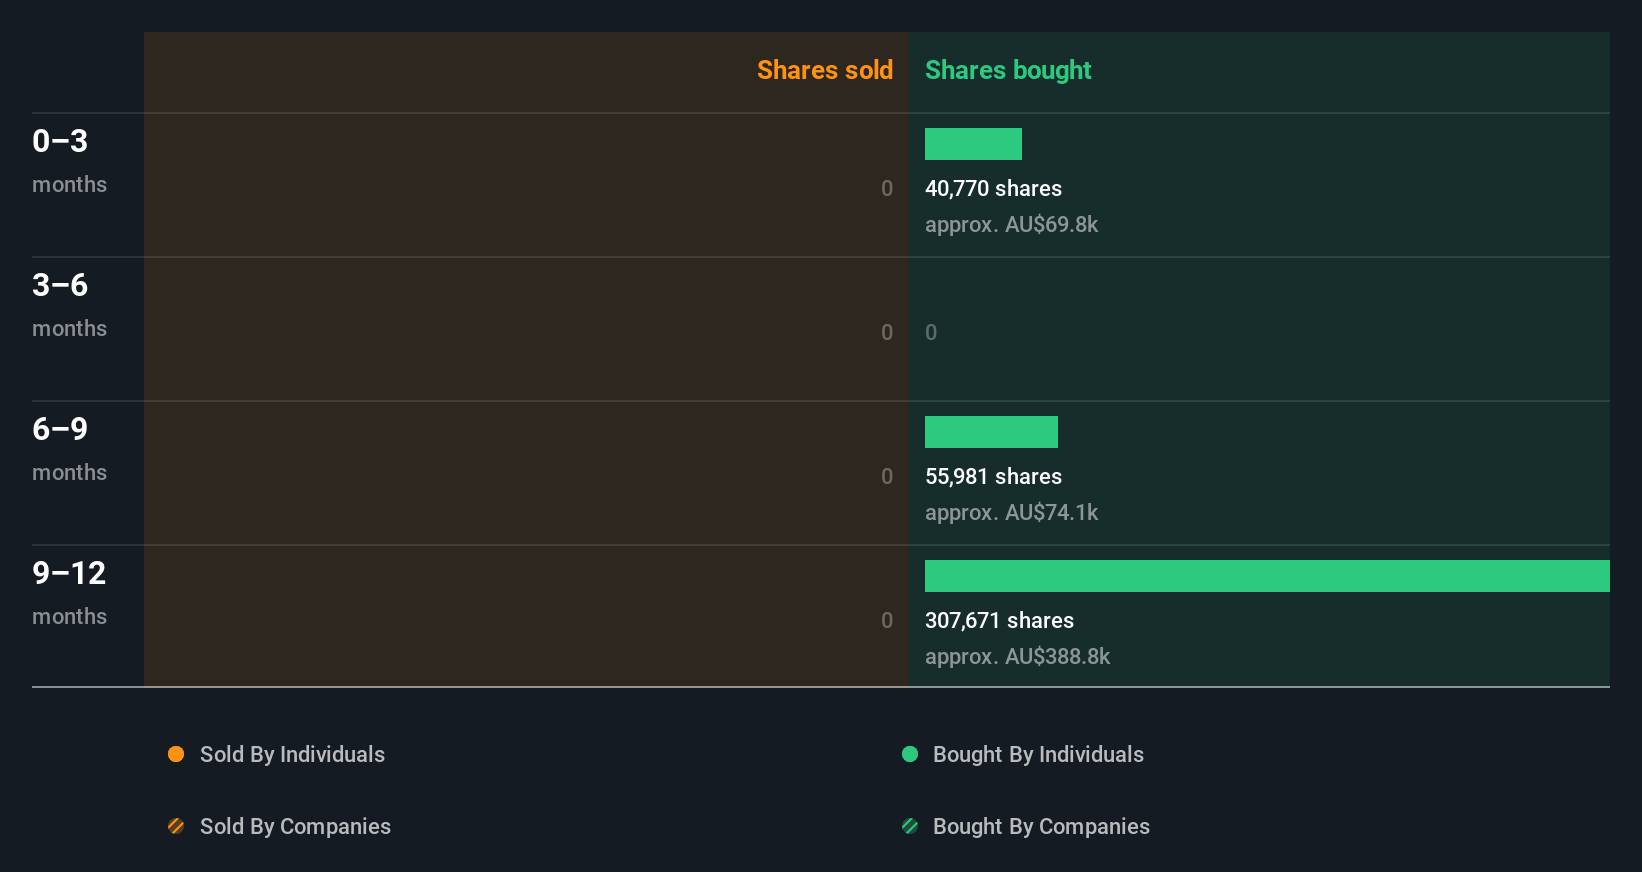The image size is (1642, 872).
Task: Click the 307,671 shares value
Action: (x=999, y=620)
